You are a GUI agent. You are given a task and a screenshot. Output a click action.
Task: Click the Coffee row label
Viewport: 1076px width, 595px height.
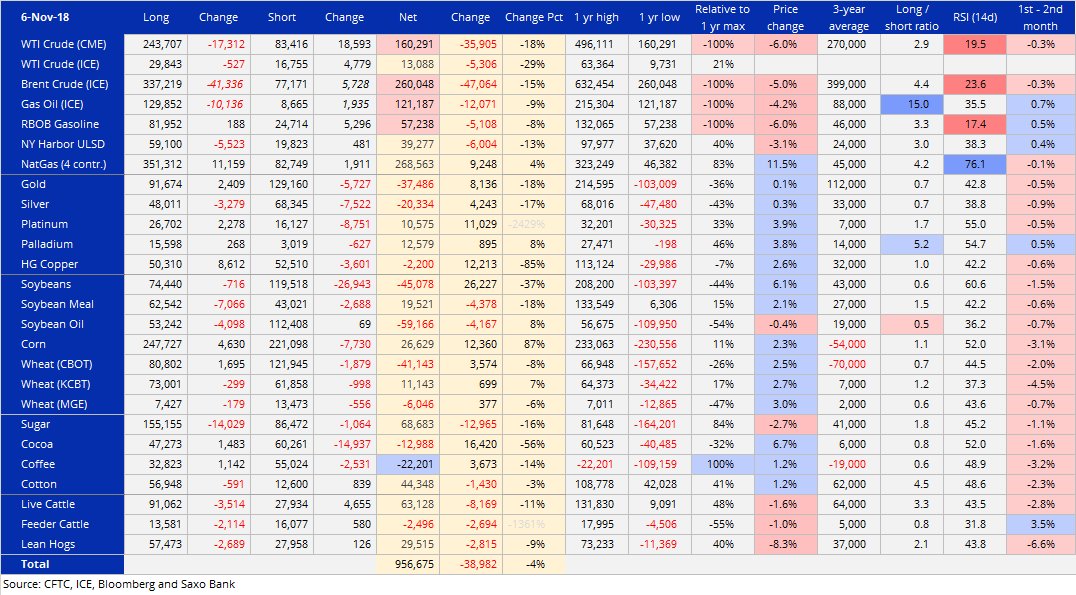click(x=38, y=464)
